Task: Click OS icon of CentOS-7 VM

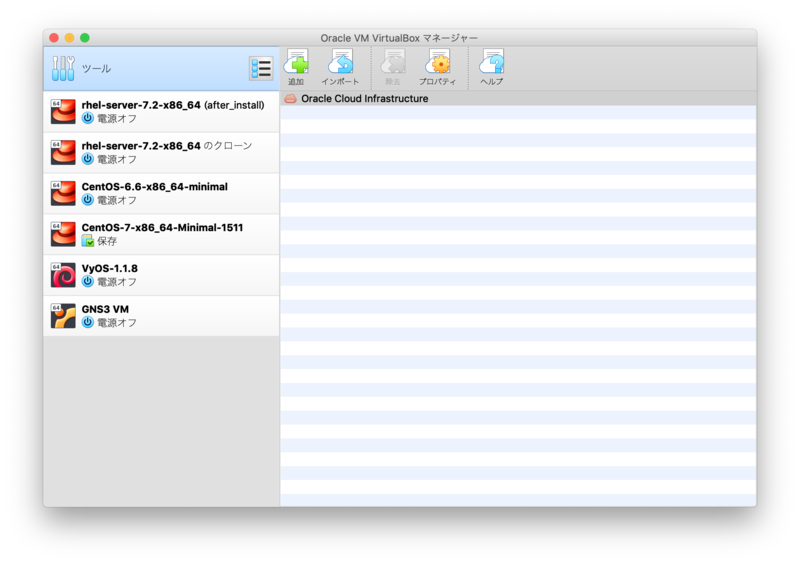Action: click(x=63, y=234)
